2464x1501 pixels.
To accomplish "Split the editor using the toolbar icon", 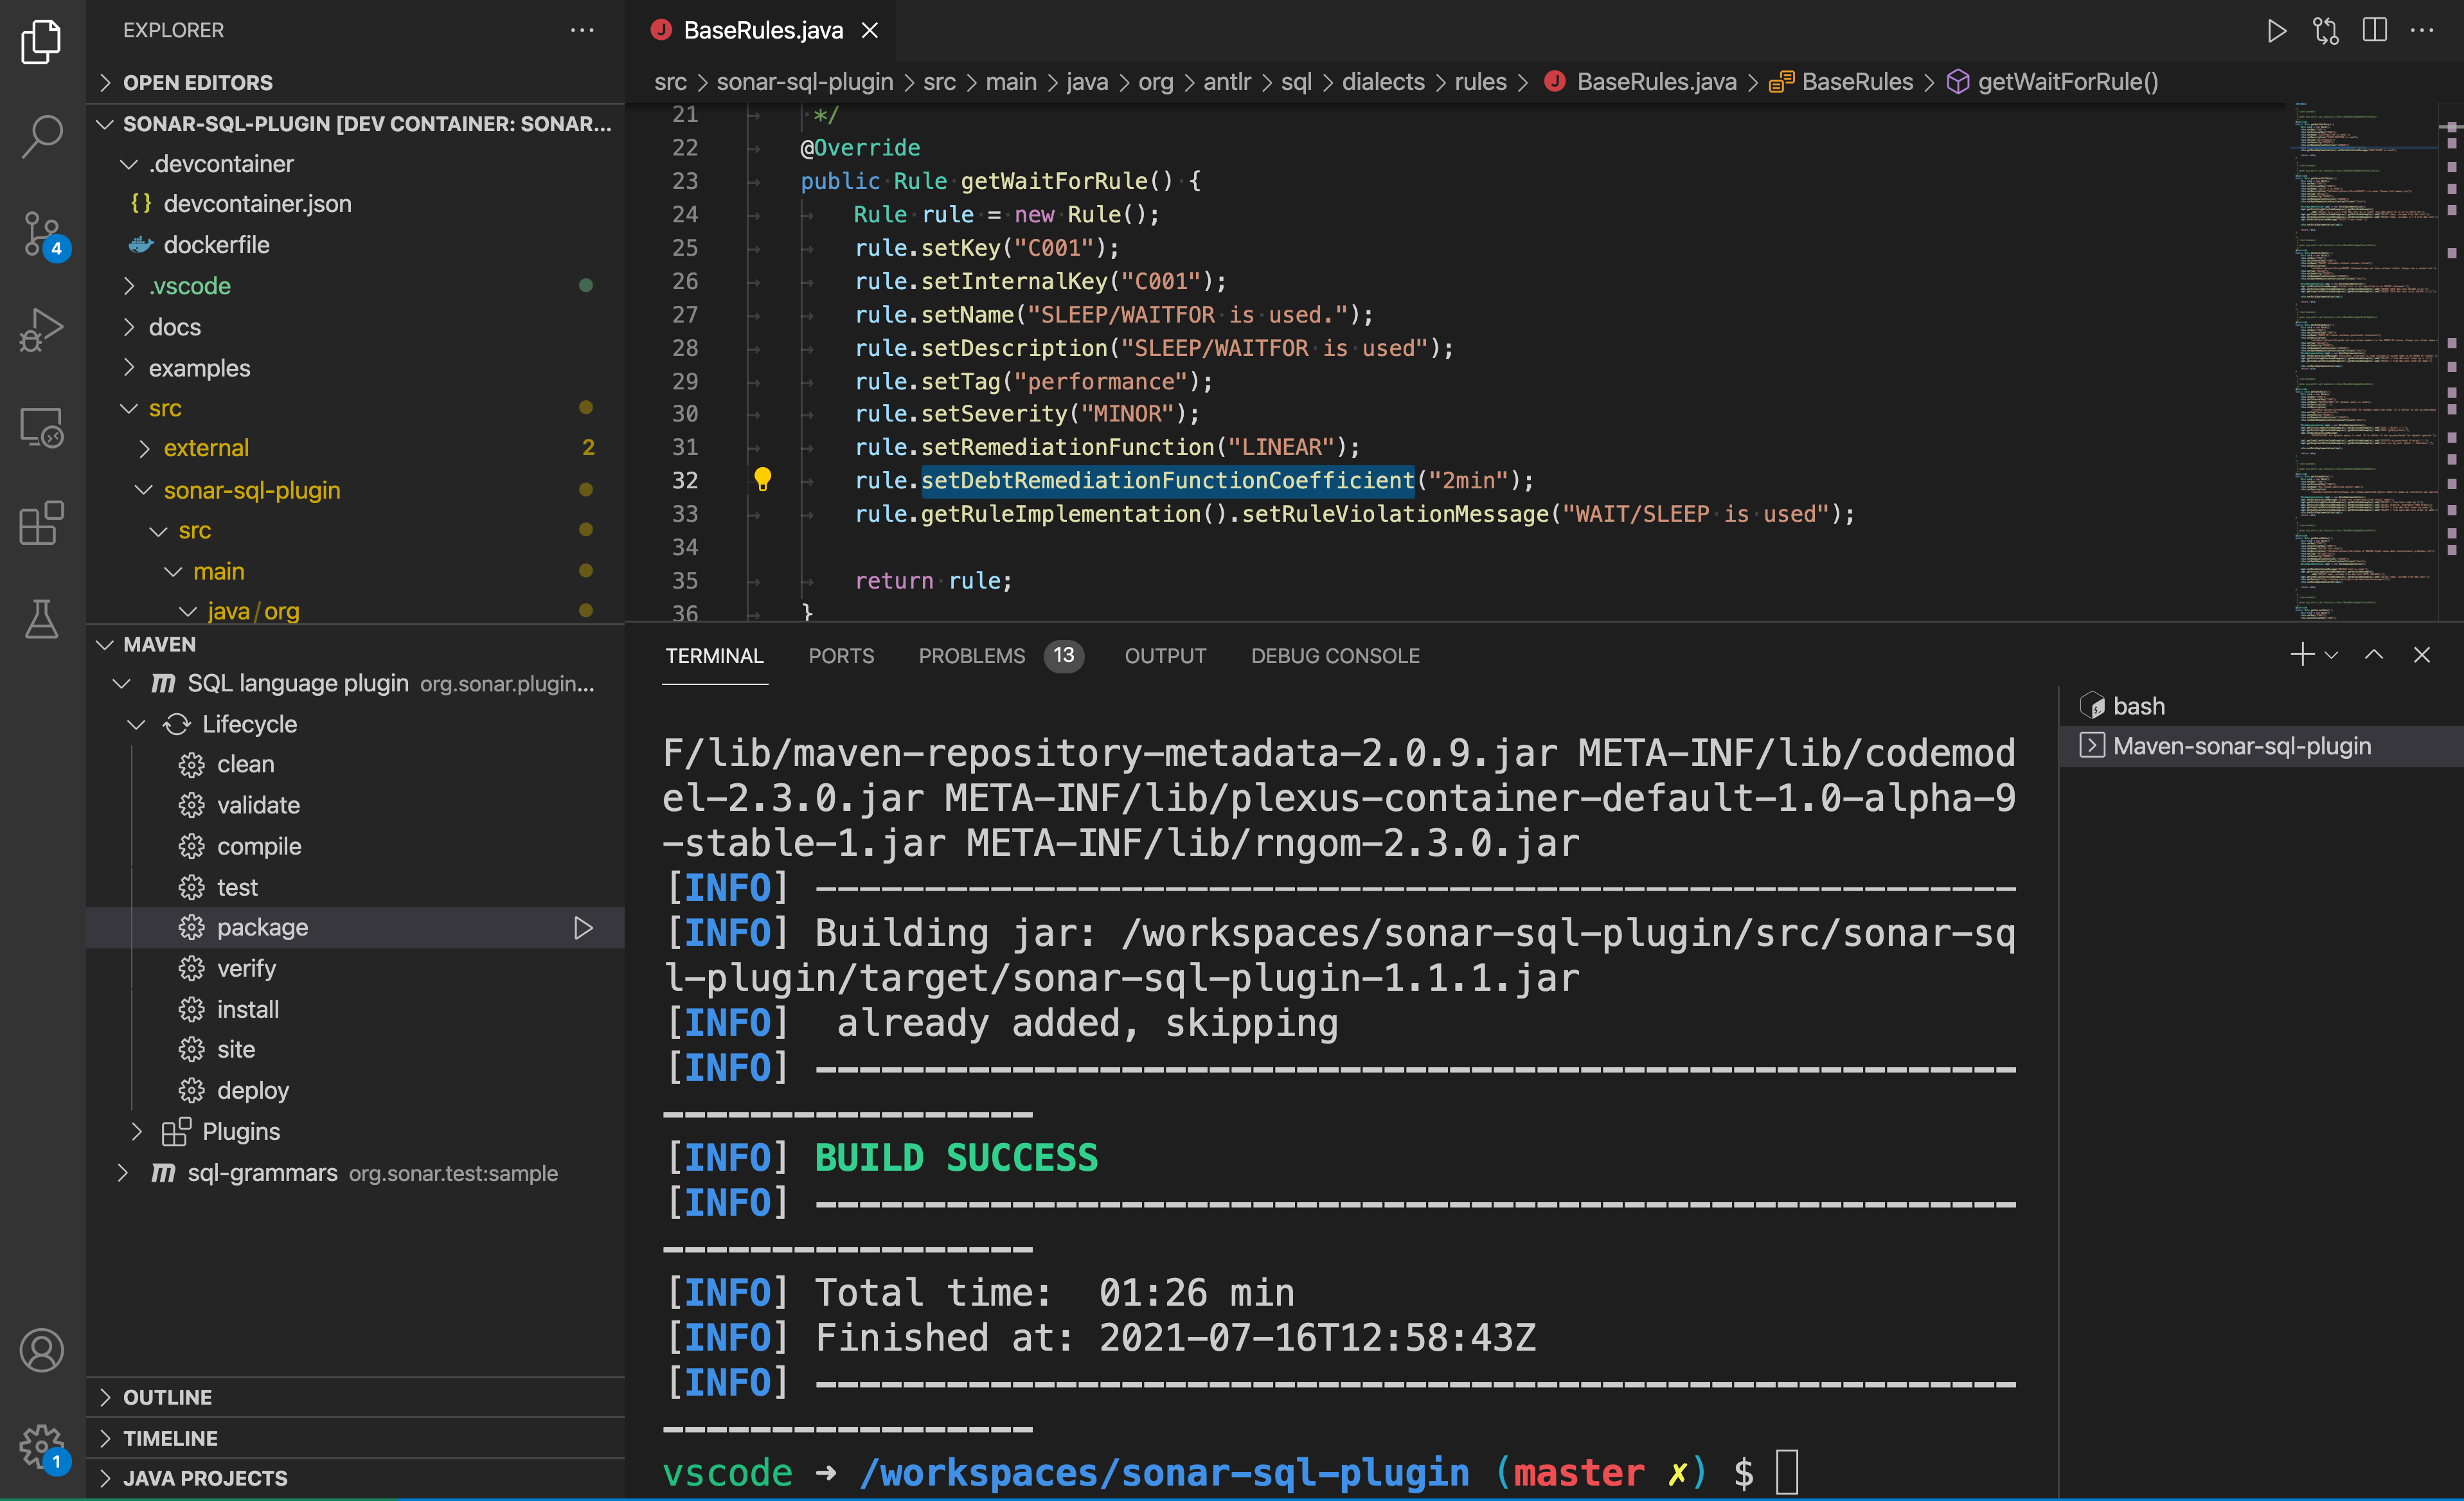I will 2374,30.
